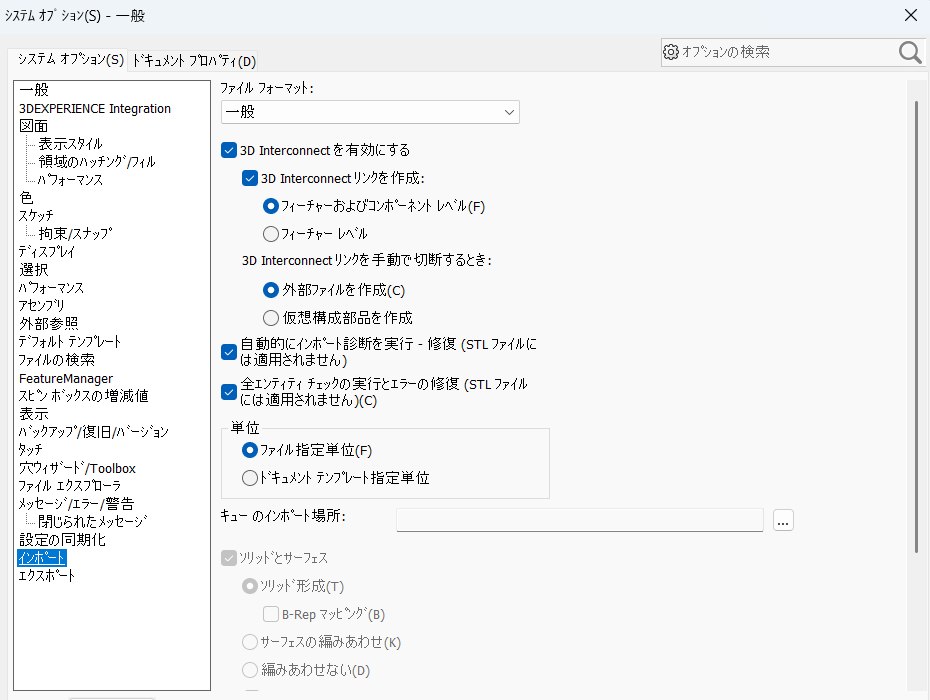Screen dimensions: 930x700
Task: Click the キュー のインポート場所 text field
Action: click(579, 520)
